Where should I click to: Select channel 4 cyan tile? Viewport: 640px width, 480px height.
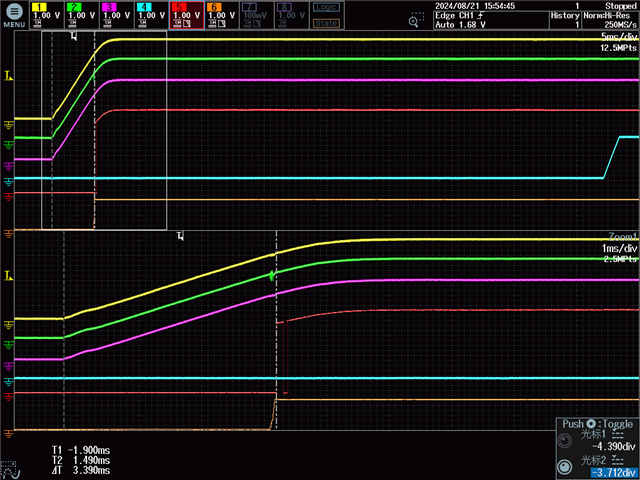[151, 15]
